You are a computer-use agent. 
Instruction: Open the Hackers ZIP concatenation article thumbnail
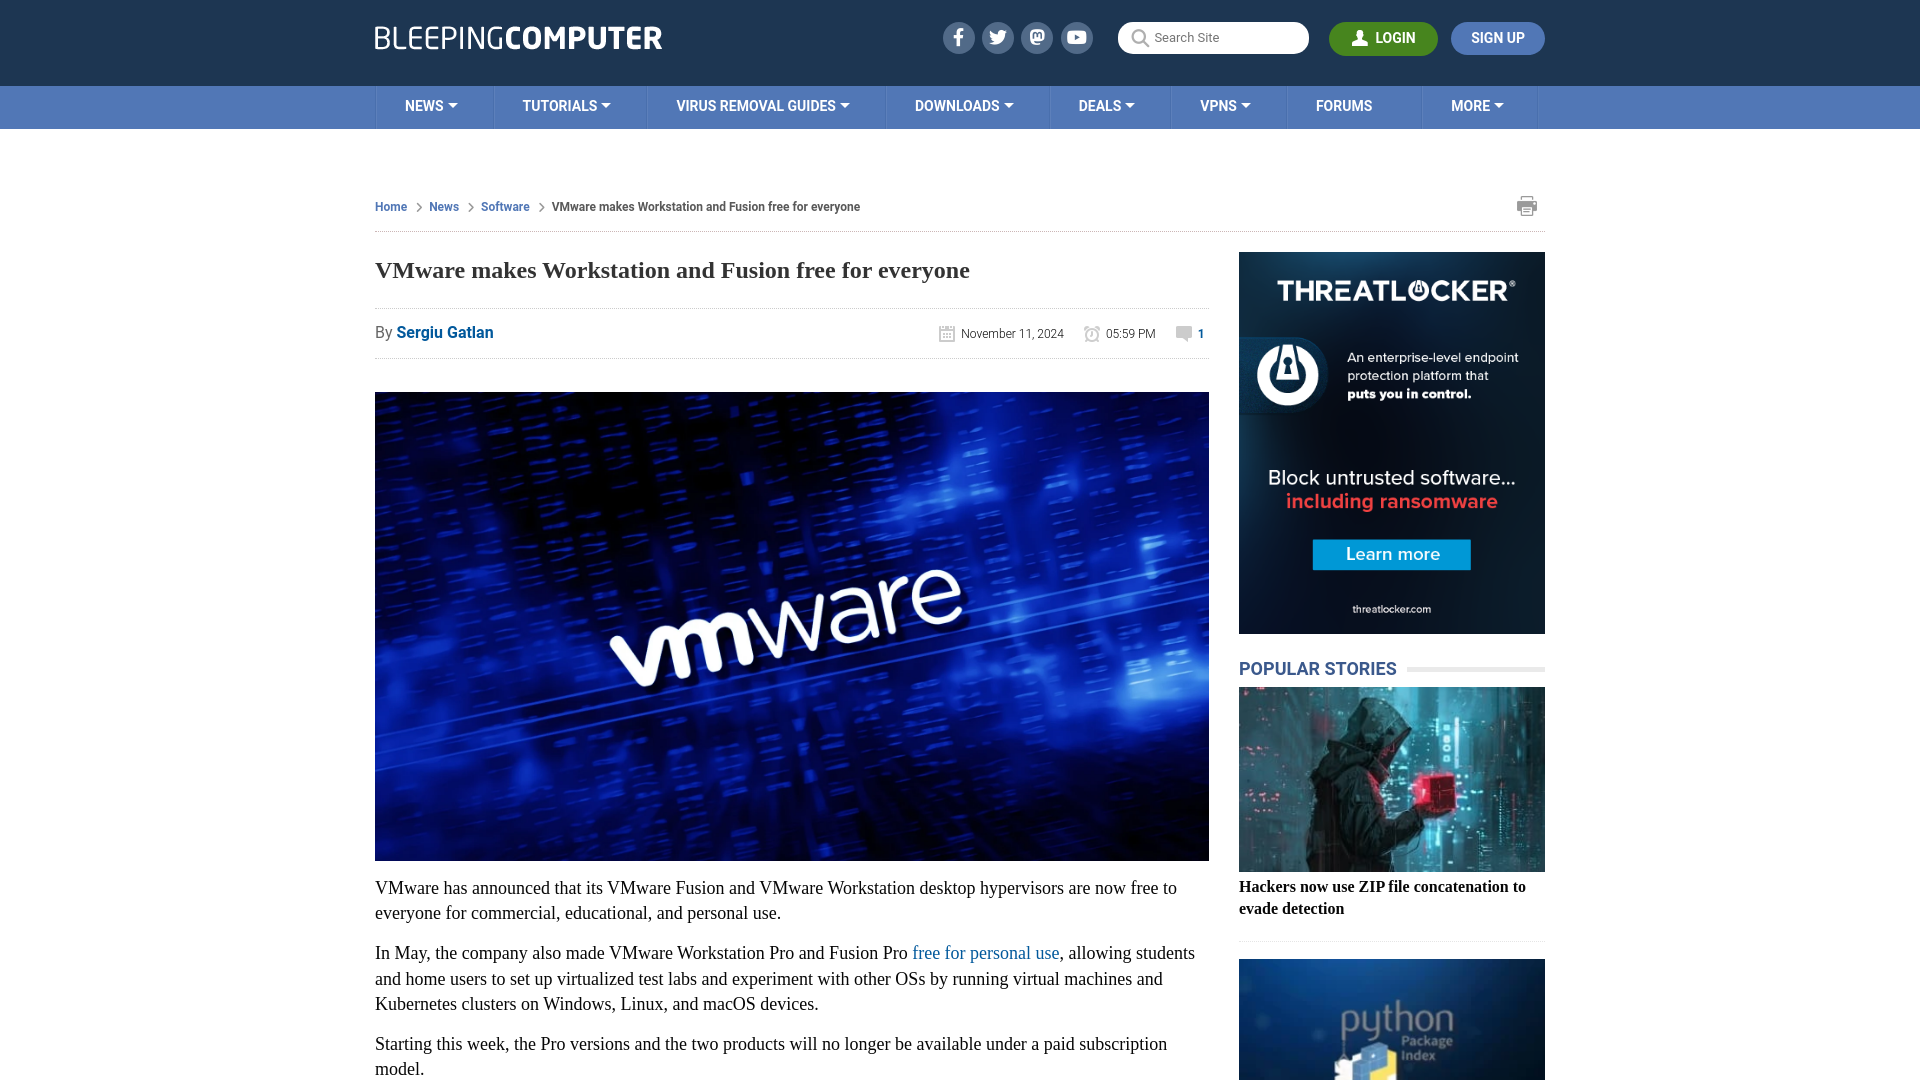click(x=1391, y=779)
